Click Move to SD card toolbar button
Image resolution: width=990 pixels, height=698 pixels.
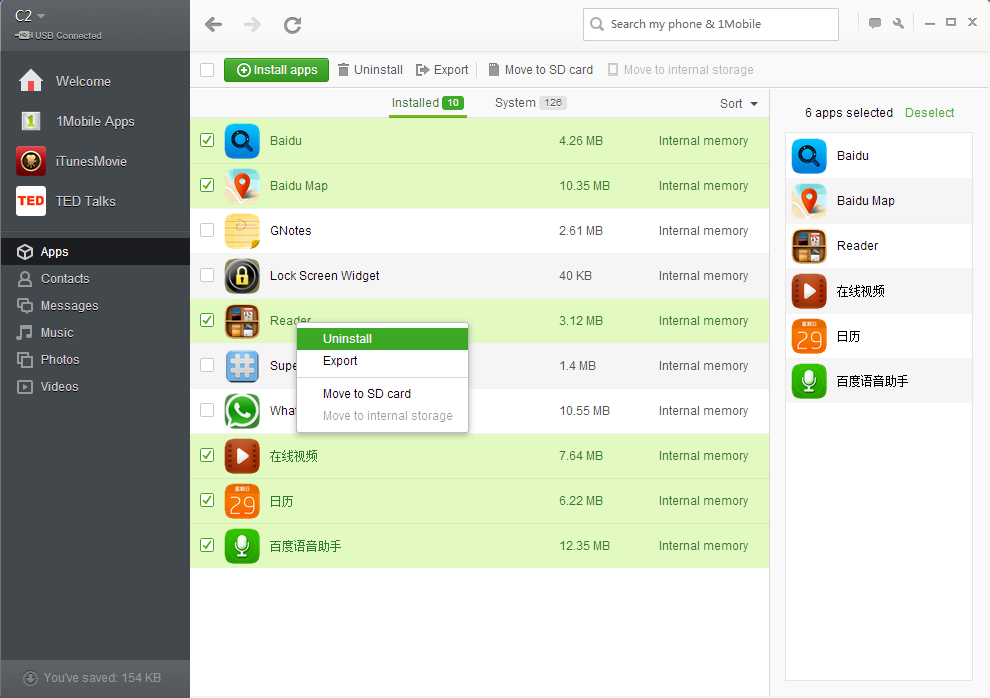540,70
